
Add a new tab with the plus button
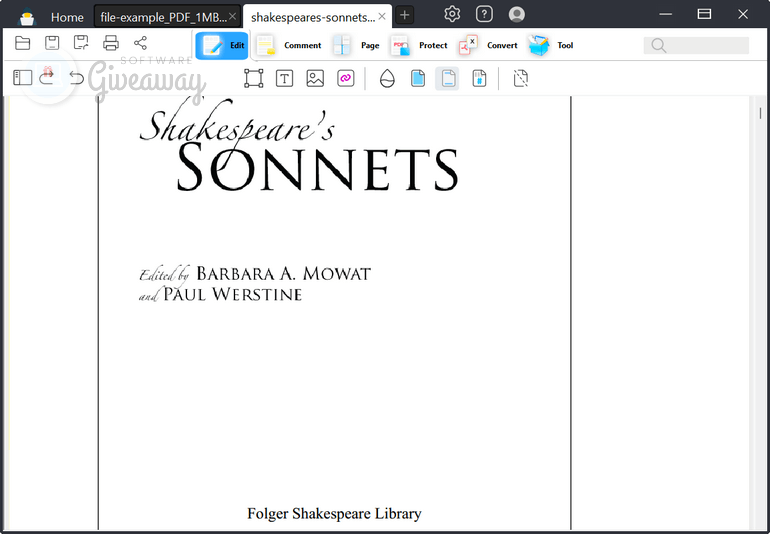pos(404,15)
